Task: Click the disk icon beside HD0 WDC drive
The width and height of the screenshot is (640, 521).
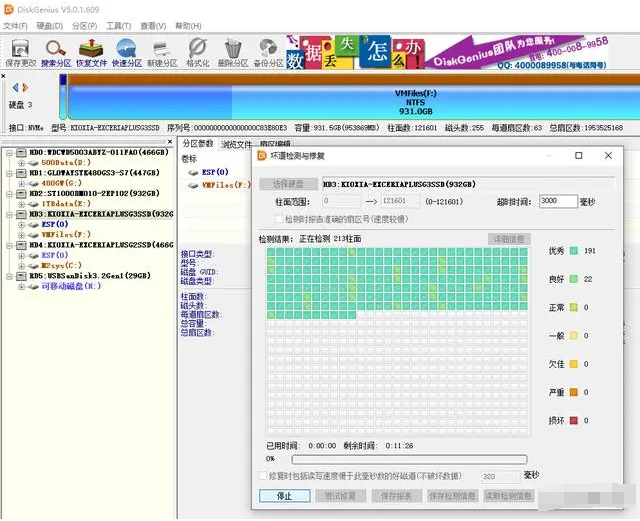Action: click(x=21, y=152)
